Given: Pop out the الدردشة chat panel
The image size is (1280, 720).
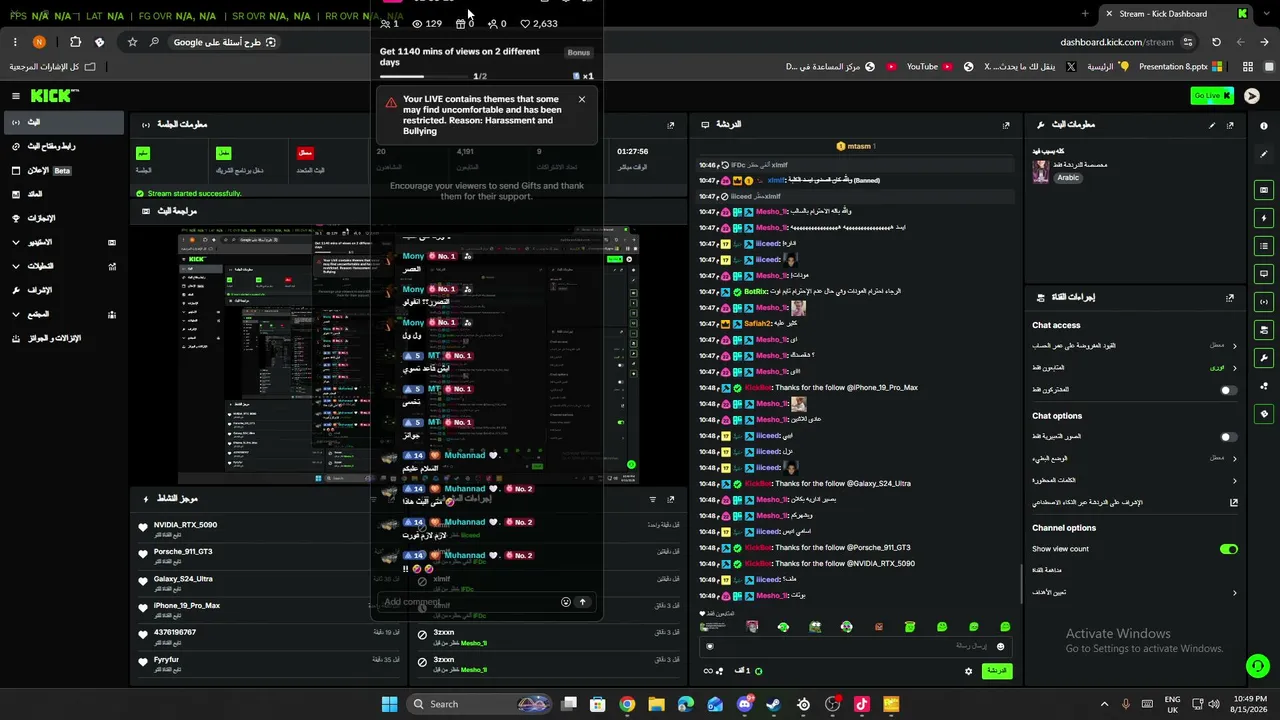Looking at the screenshot, I should click(x=1006, y=125).
